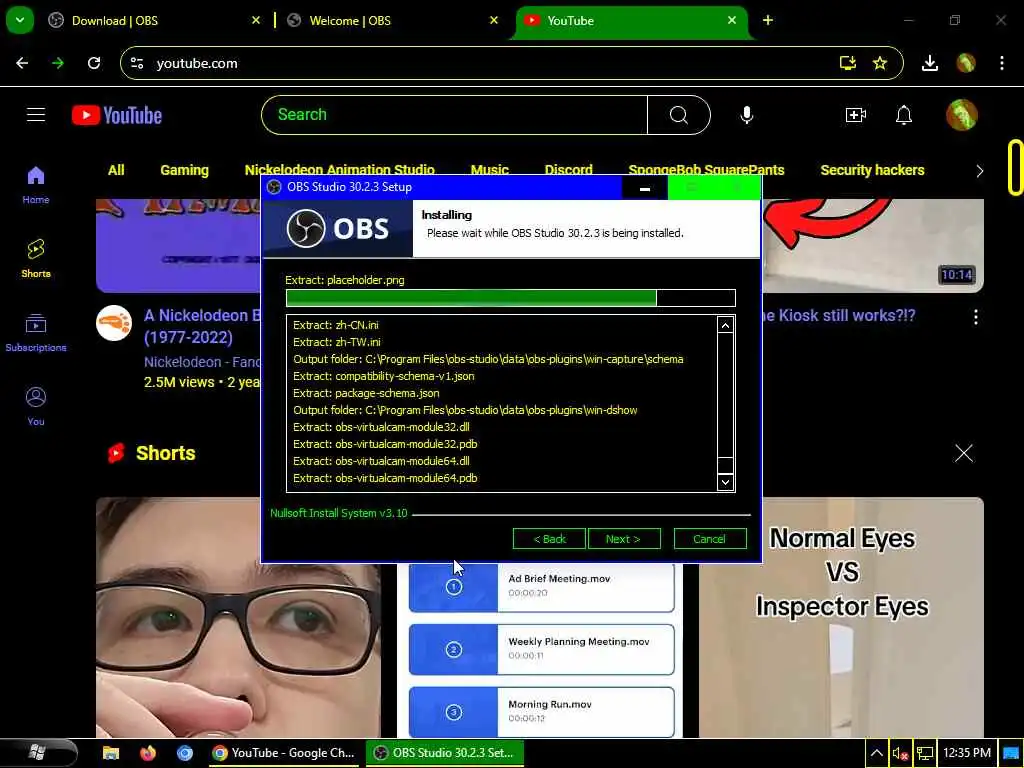The width and height of the screenshot is (1024, 768).
Task: Switch to Download | OBS tab
Action: pyautogui.click(x=154, y=20)
